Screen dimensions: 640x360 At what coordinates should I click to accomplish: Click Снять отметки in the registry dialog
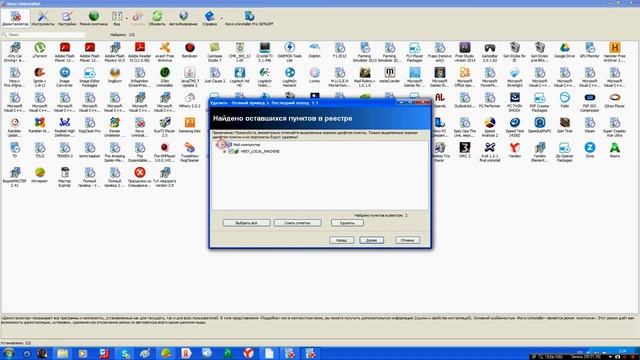click(x=298, y=223)
